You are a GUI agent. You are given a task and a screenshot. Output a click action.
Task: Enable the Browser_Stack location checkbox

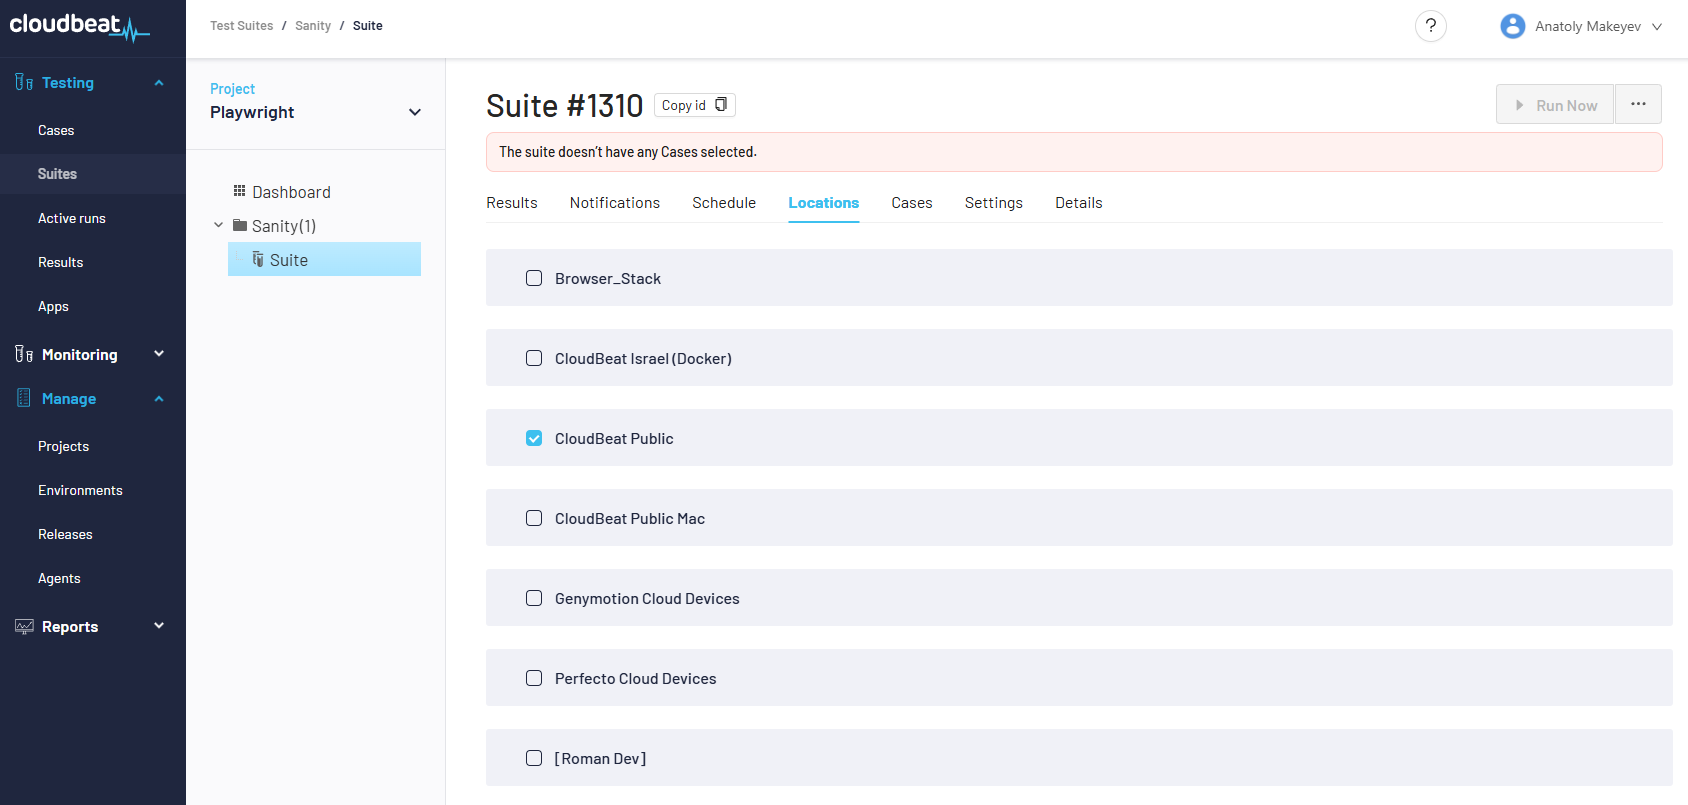coord(534,278)
